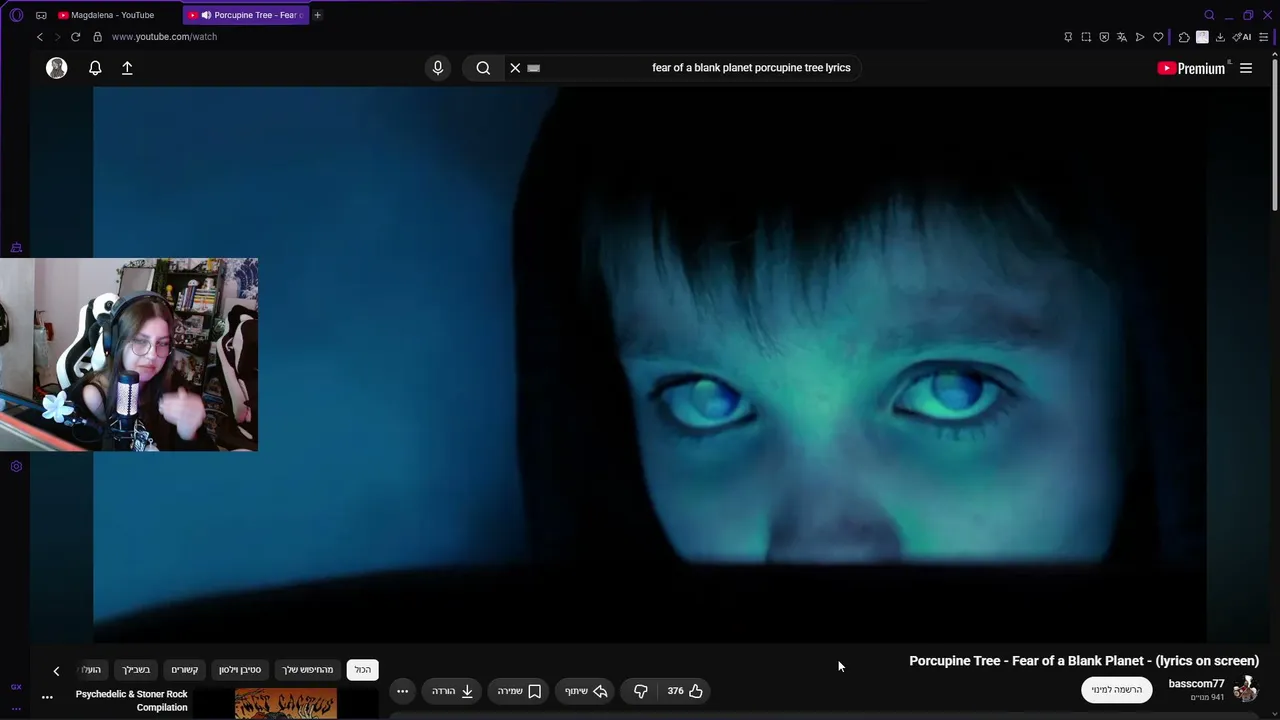Download the video with הורדה button
Image resolution: width=1280 pixels, height=720 pixels.
pos(452,691)
